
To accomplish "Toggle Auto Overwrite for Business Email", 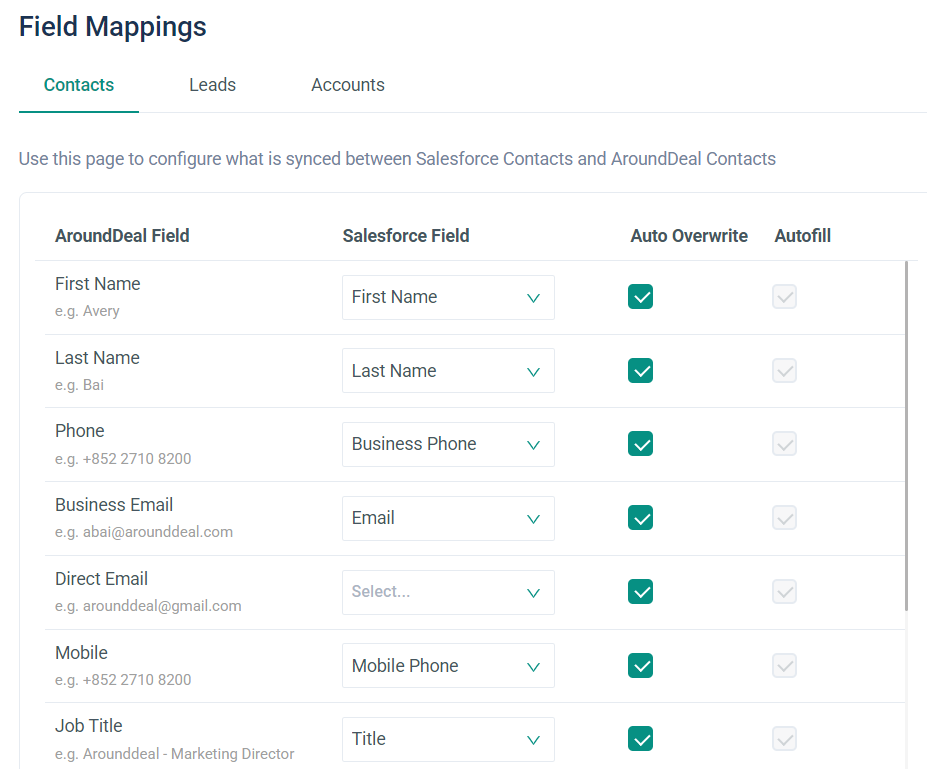I will pos(640,518).
